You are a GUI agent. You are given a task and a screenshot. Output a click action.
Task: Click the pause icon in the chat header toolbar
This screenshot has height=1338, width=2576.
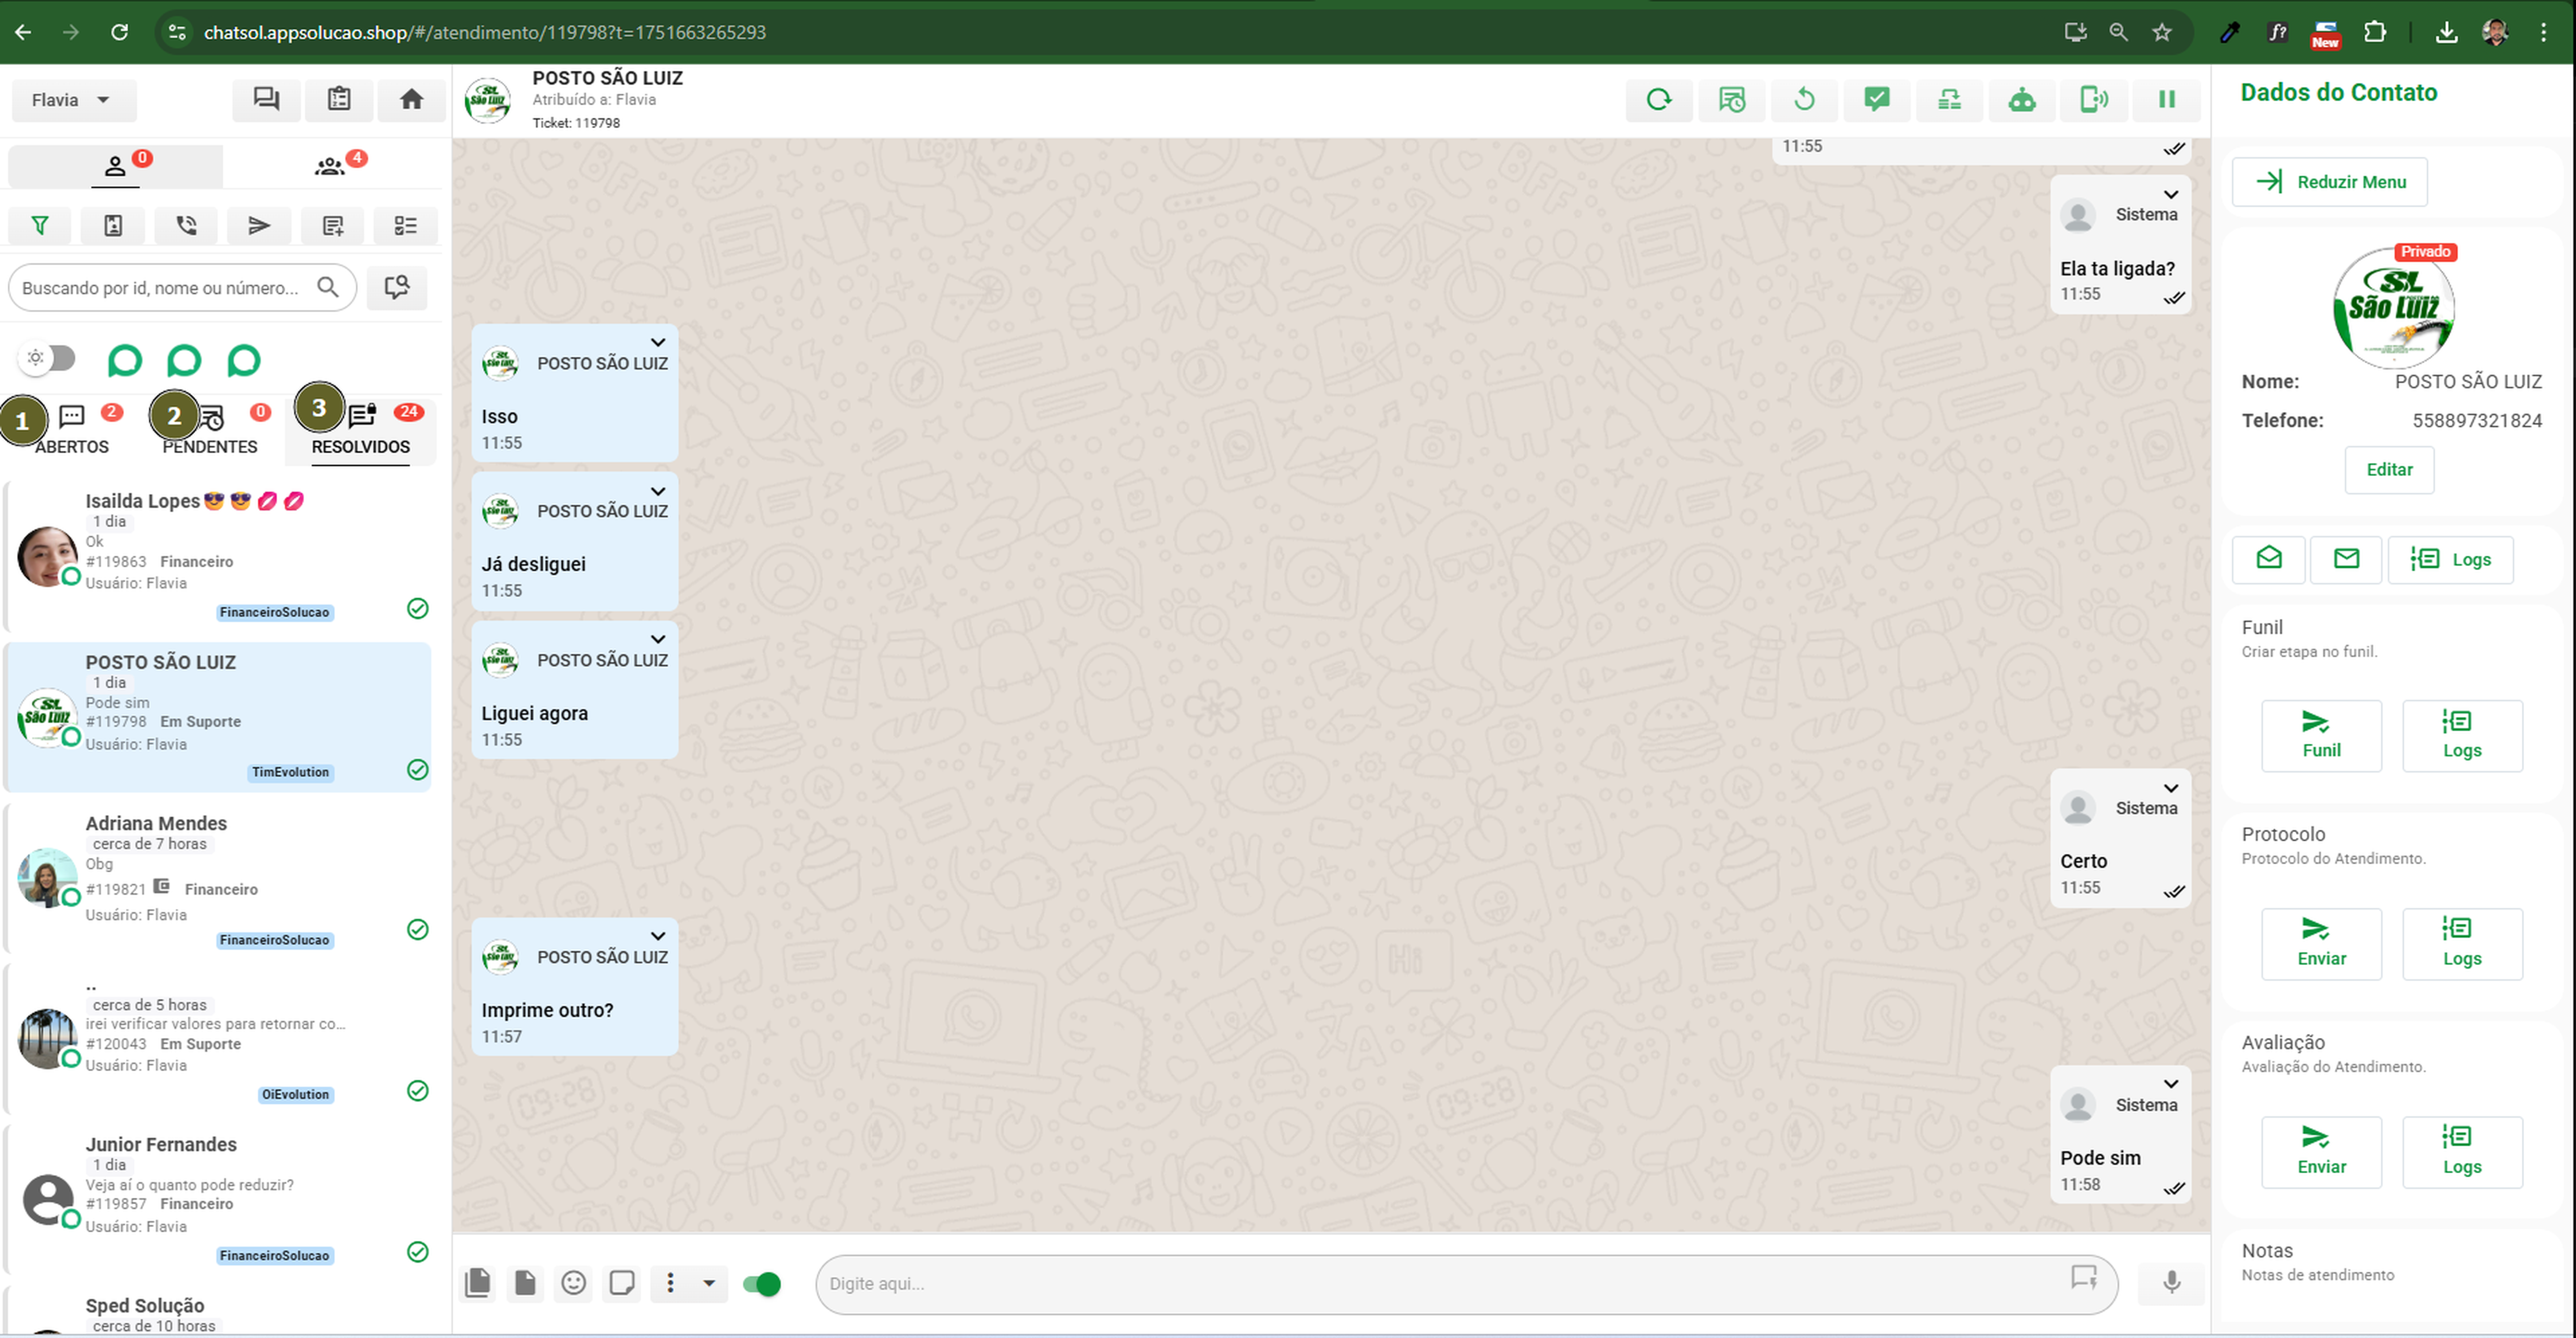2167,100
